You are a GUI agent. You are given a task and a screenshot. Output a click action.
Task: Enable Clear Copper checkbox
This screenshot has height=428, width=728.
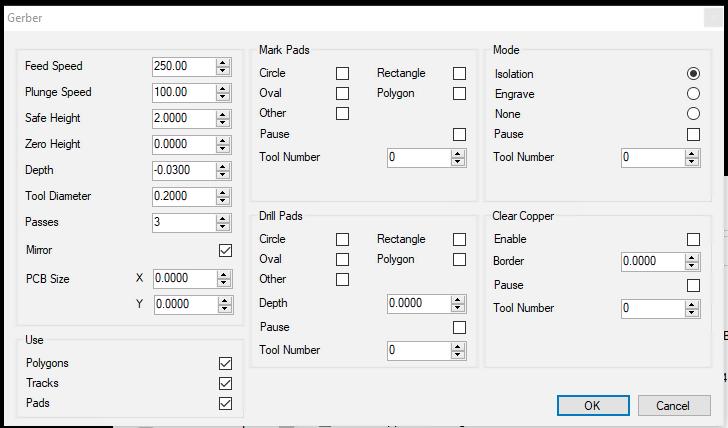(693, 239)
